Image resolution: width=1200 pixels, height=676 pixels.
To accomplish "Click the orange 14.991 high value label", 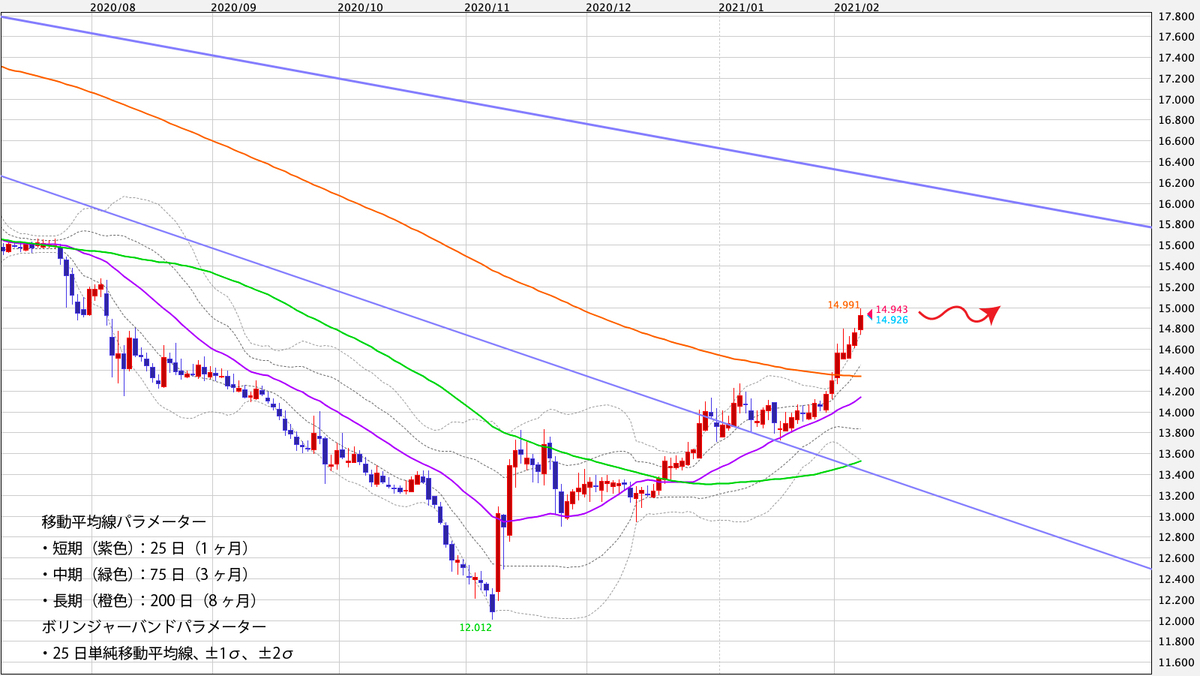I will [843, 304].
